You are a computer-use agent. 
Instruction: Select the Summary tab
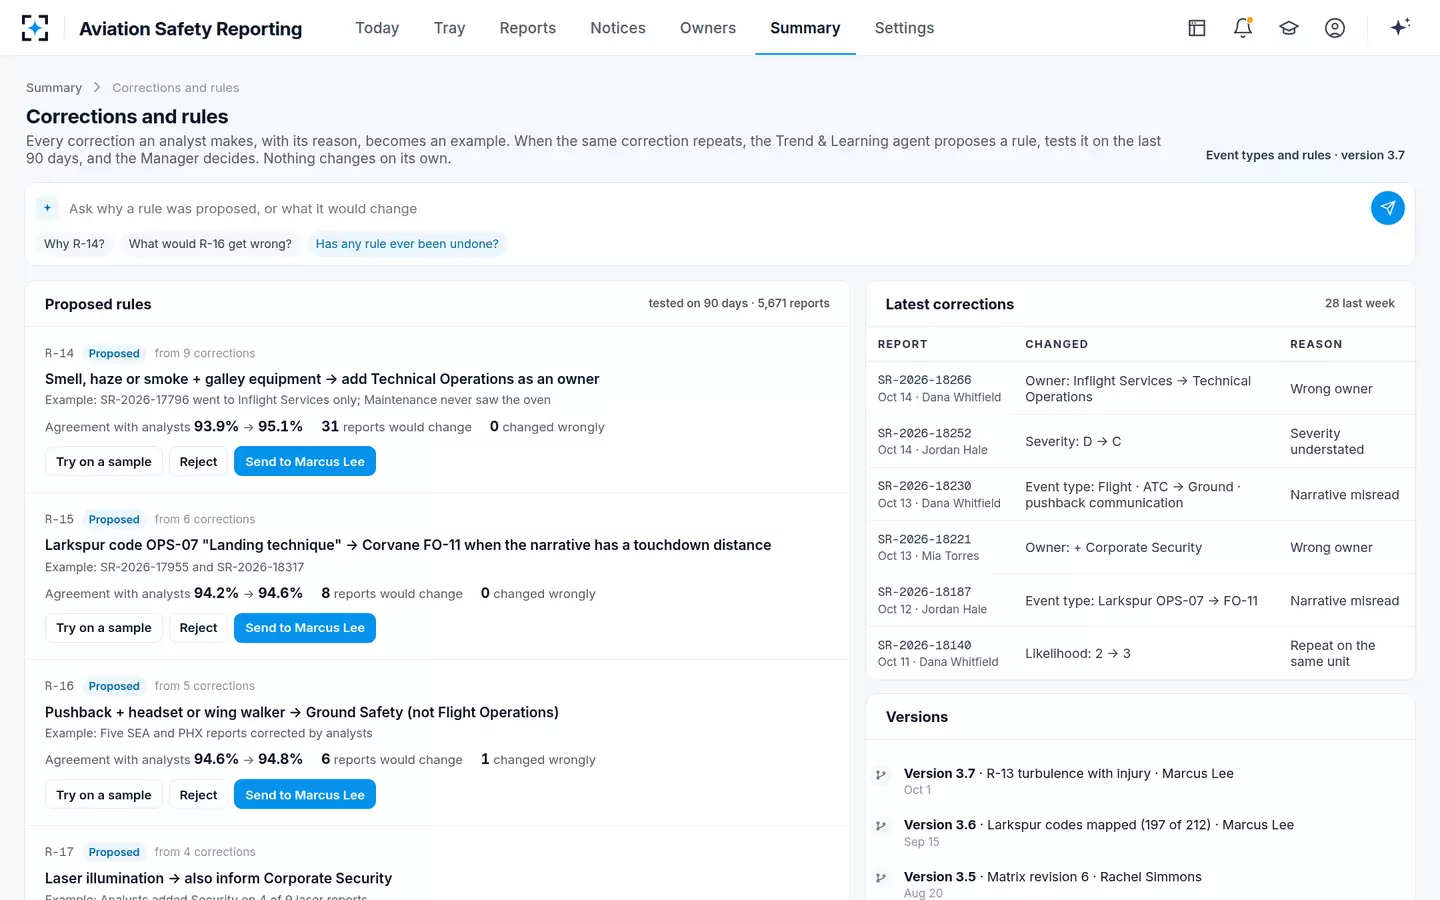point(805,28)
